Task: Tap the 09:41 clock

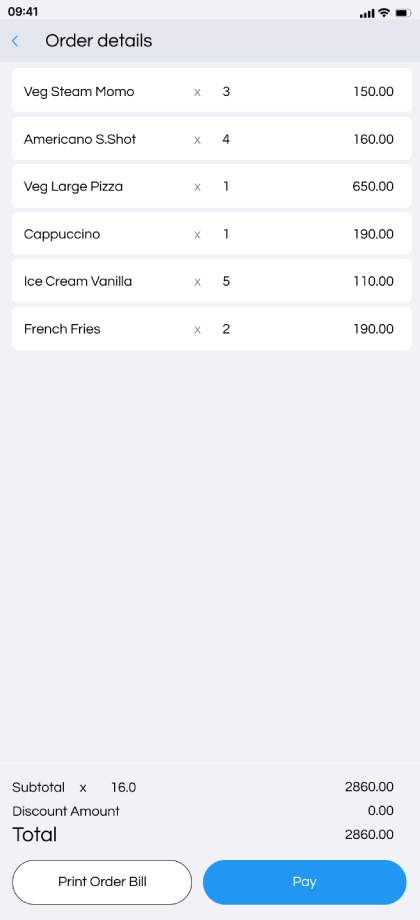Action: pos(23,12)
